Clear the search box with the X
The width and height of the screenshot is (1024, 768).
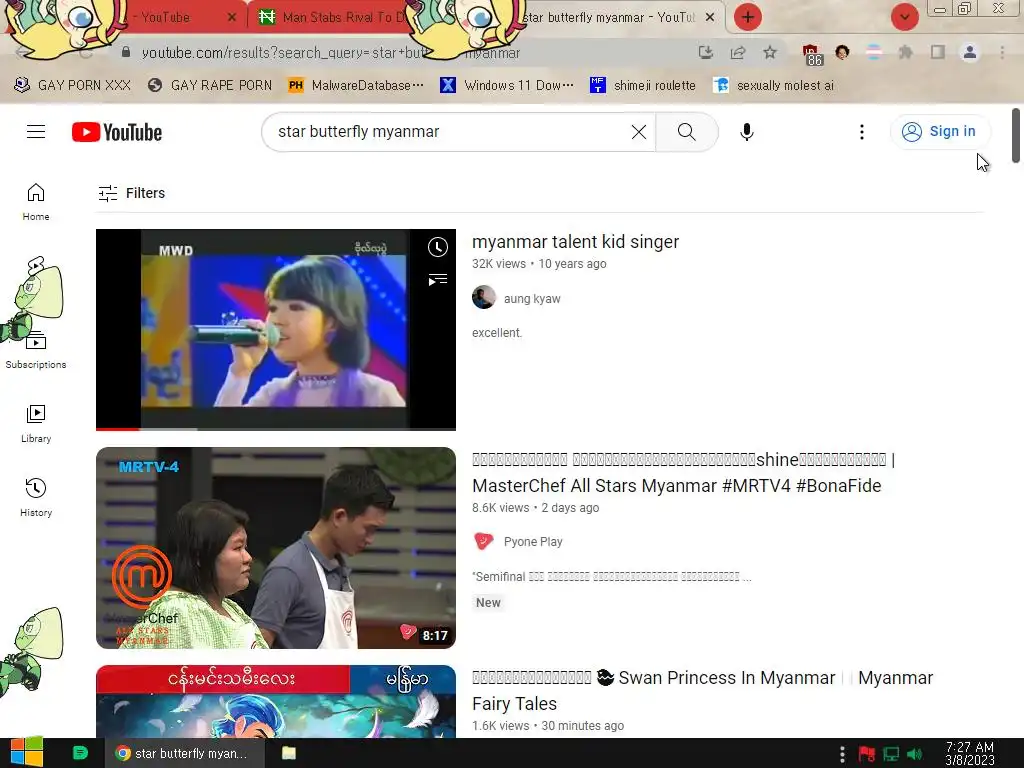[x=639, y=132]
